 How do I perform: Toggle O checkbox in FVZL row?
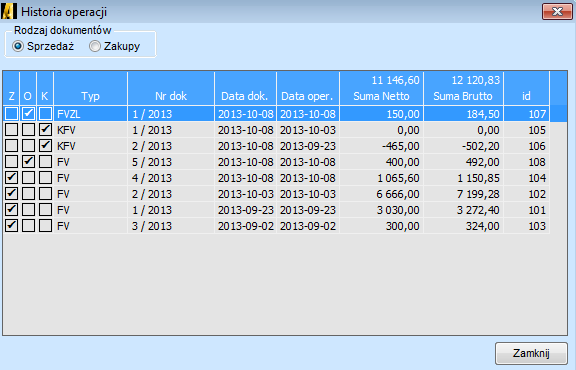coord(28,114)
